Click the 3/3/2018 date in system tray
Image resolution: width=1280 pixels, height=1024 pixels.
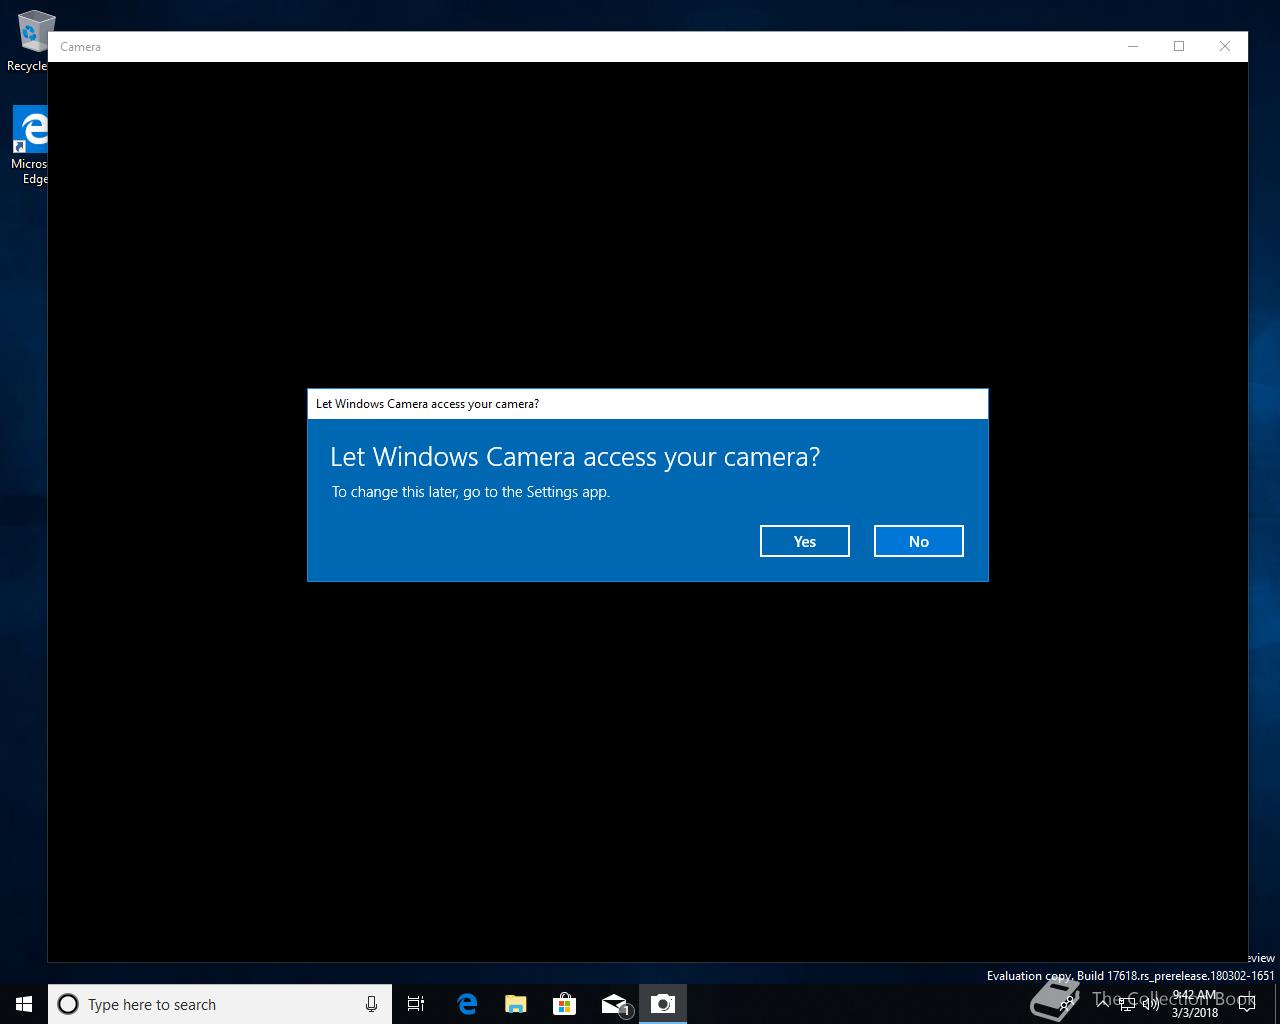[1195, 1012]
